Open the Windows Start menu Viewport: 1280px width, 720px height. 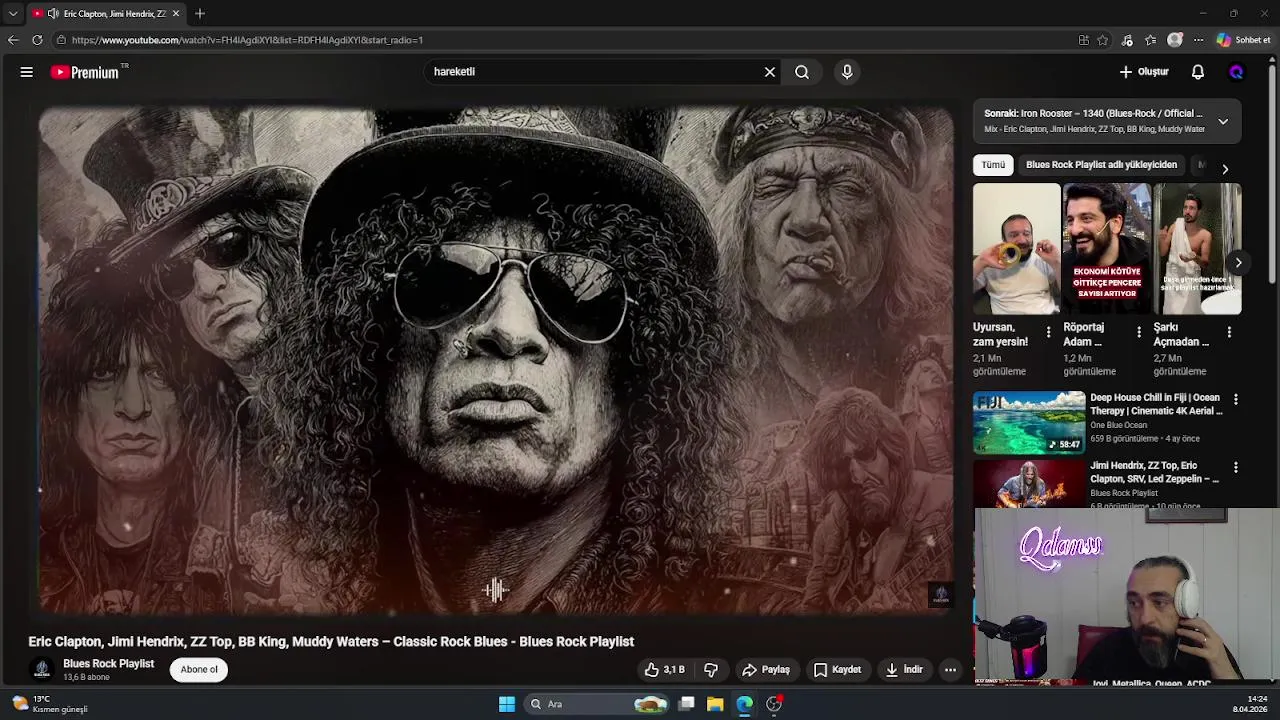tap(507, 704)
